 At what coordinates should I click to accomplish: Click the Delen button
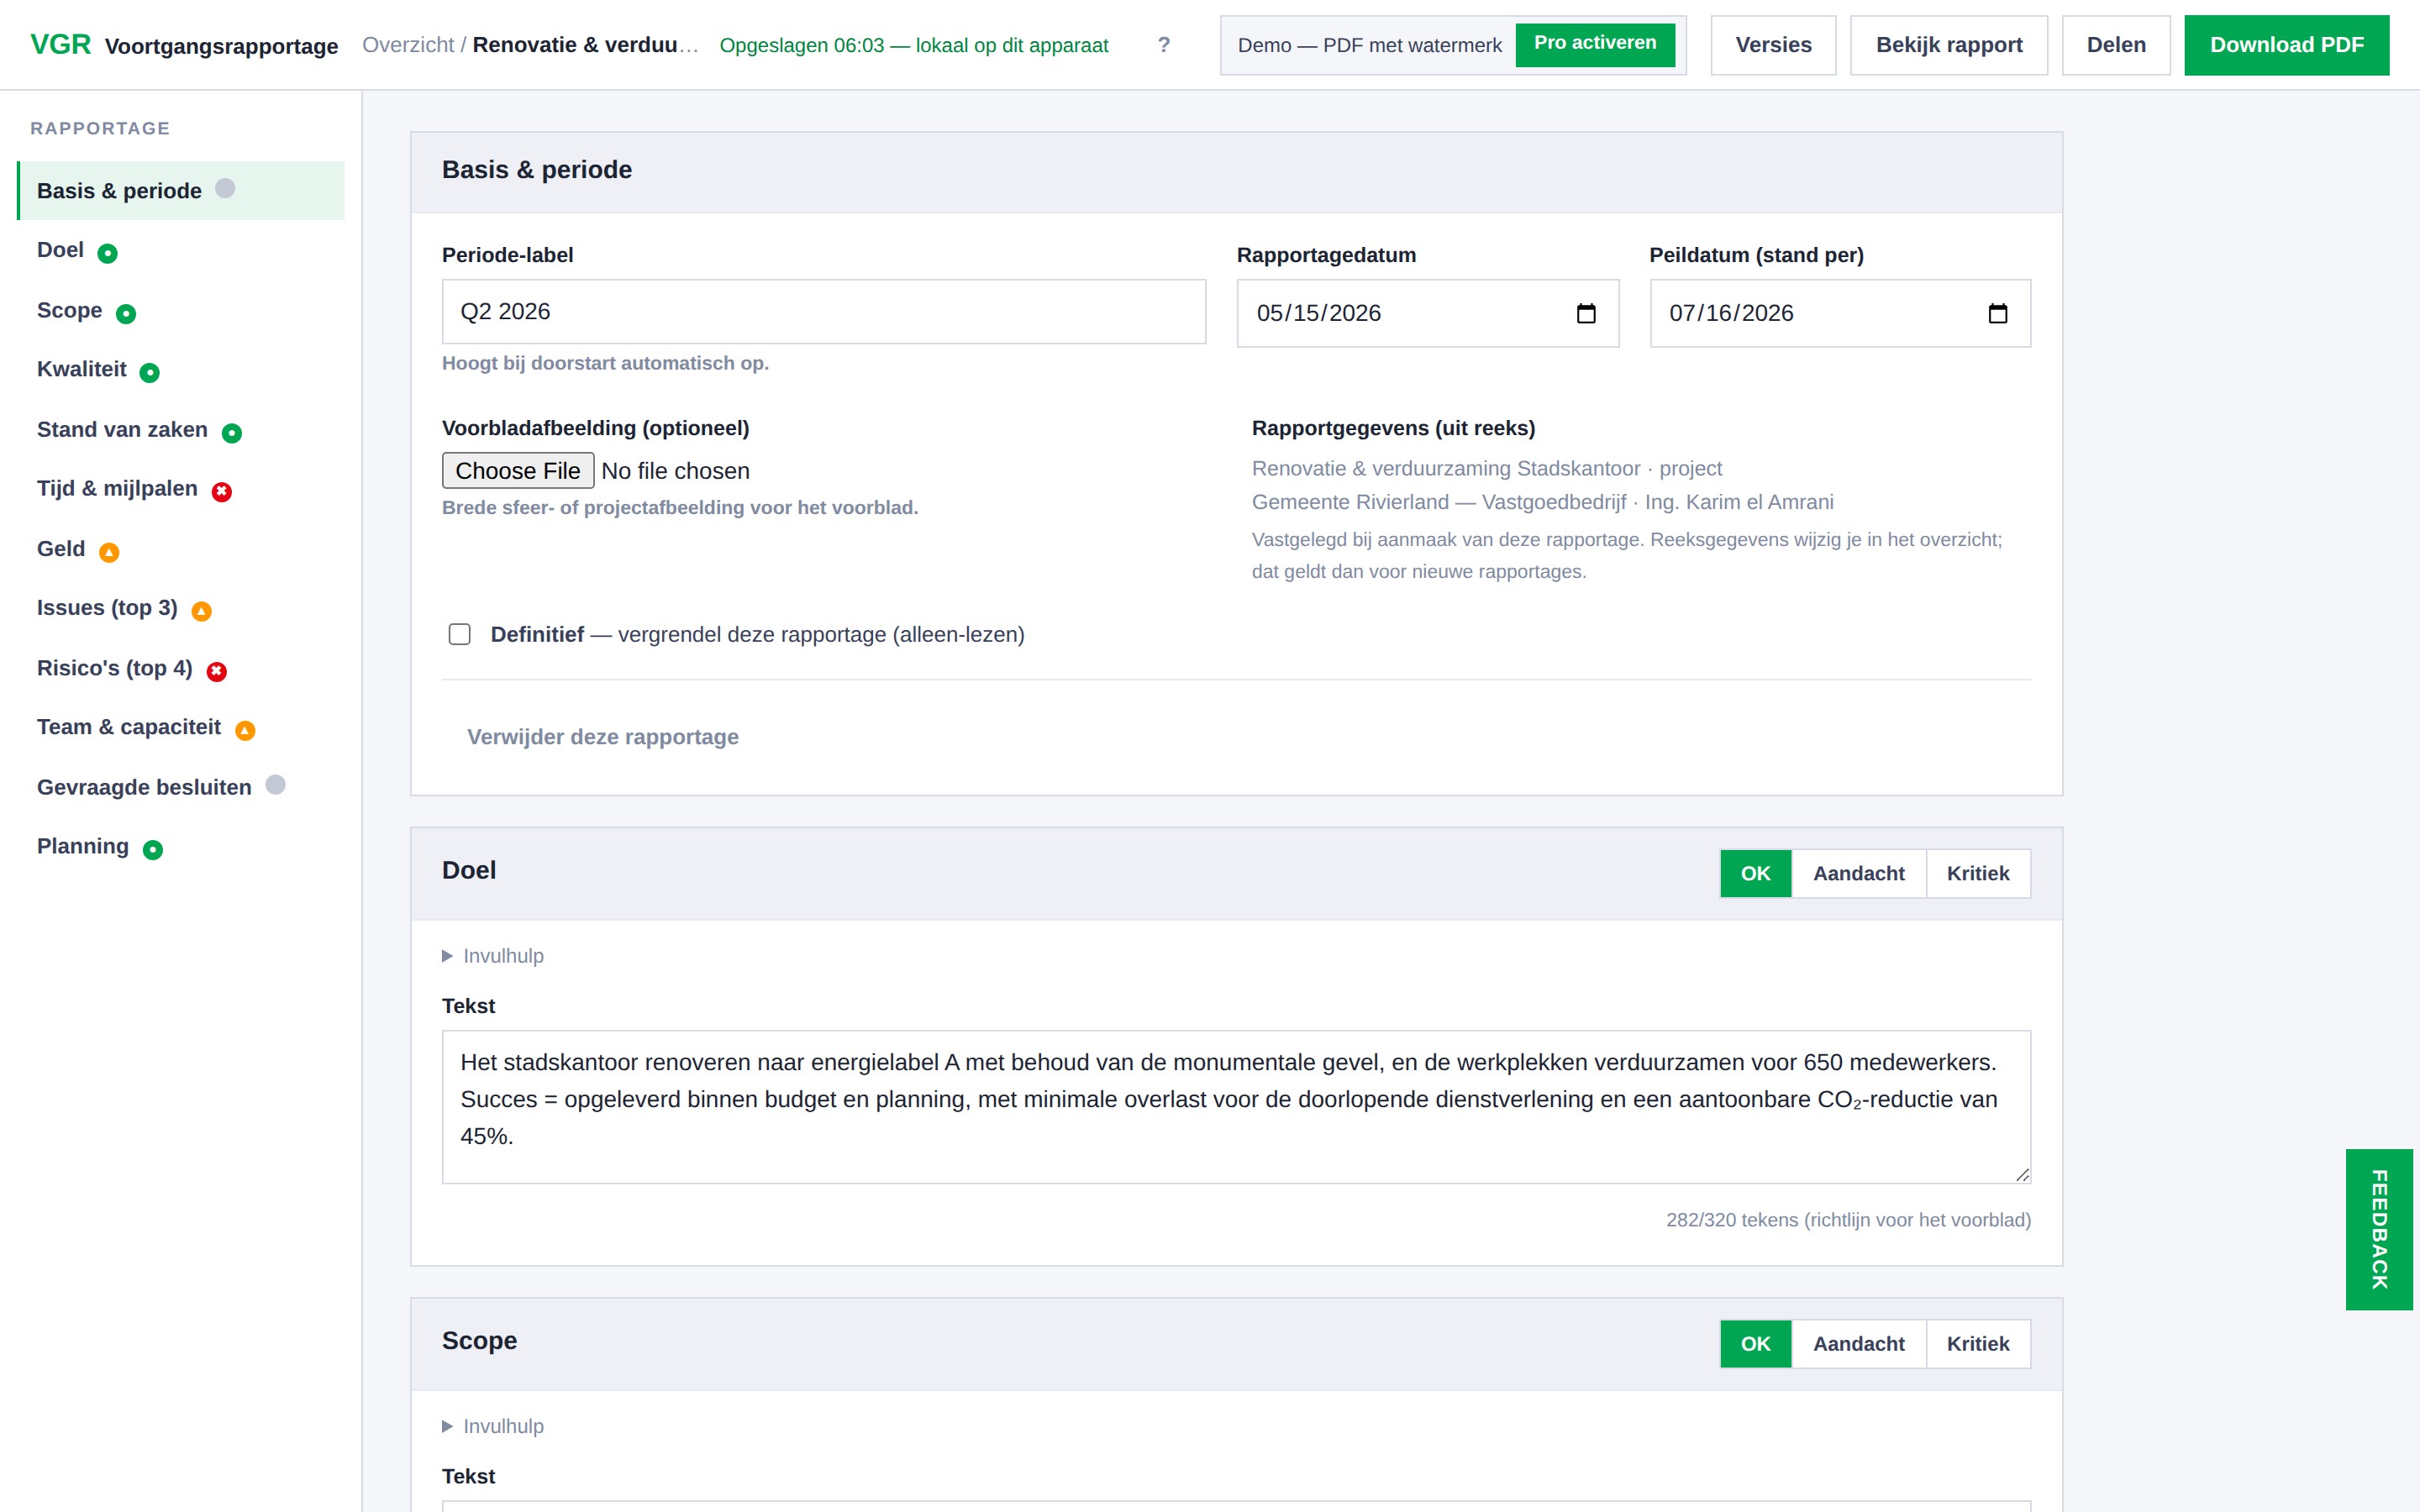click(x=2116, y=45)
